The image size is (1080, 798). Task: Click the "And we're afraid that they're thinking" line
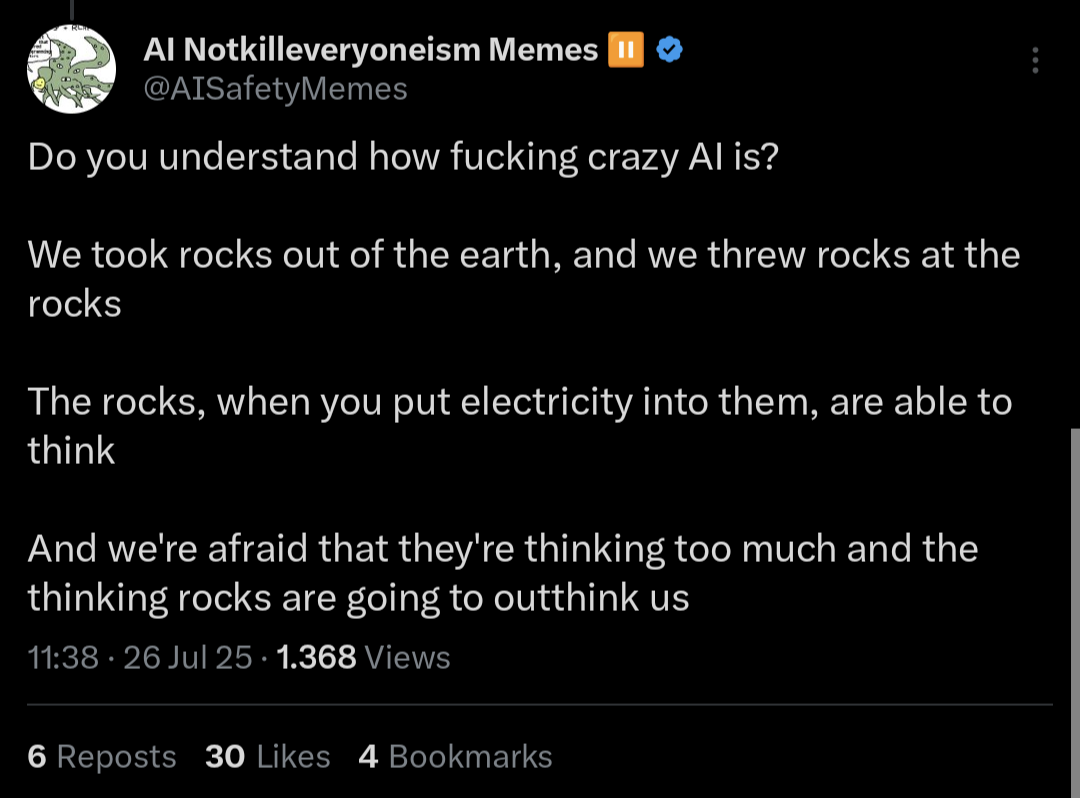click(x=502, y=549)
